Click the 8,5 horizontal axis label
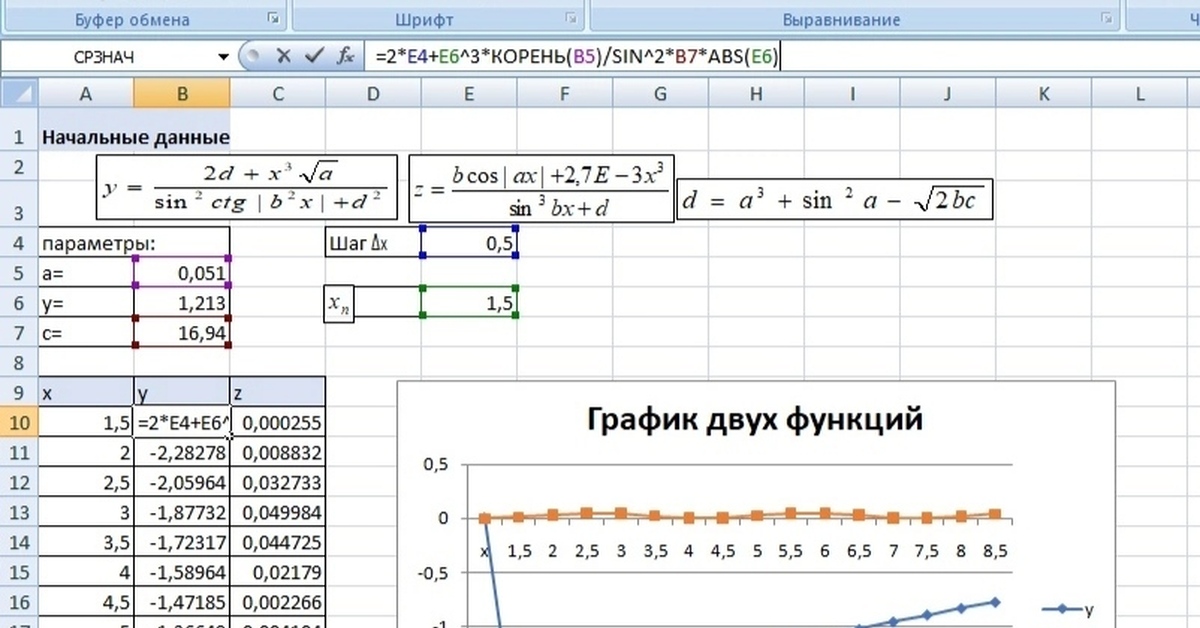The image size is (1200, 628). pyautogui.click(x=996, y=550)
